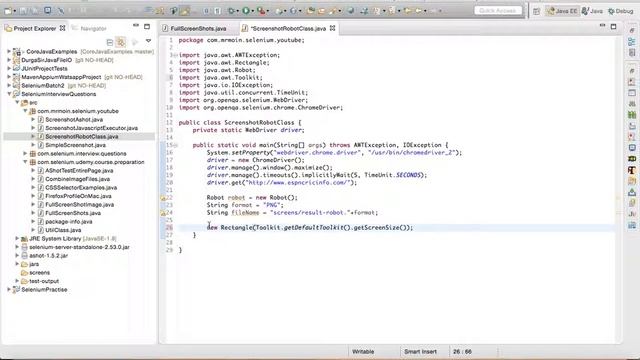Open the JUnit view icon in the right trim
Viewport: 640px width, 360px height.
point(632,213)
